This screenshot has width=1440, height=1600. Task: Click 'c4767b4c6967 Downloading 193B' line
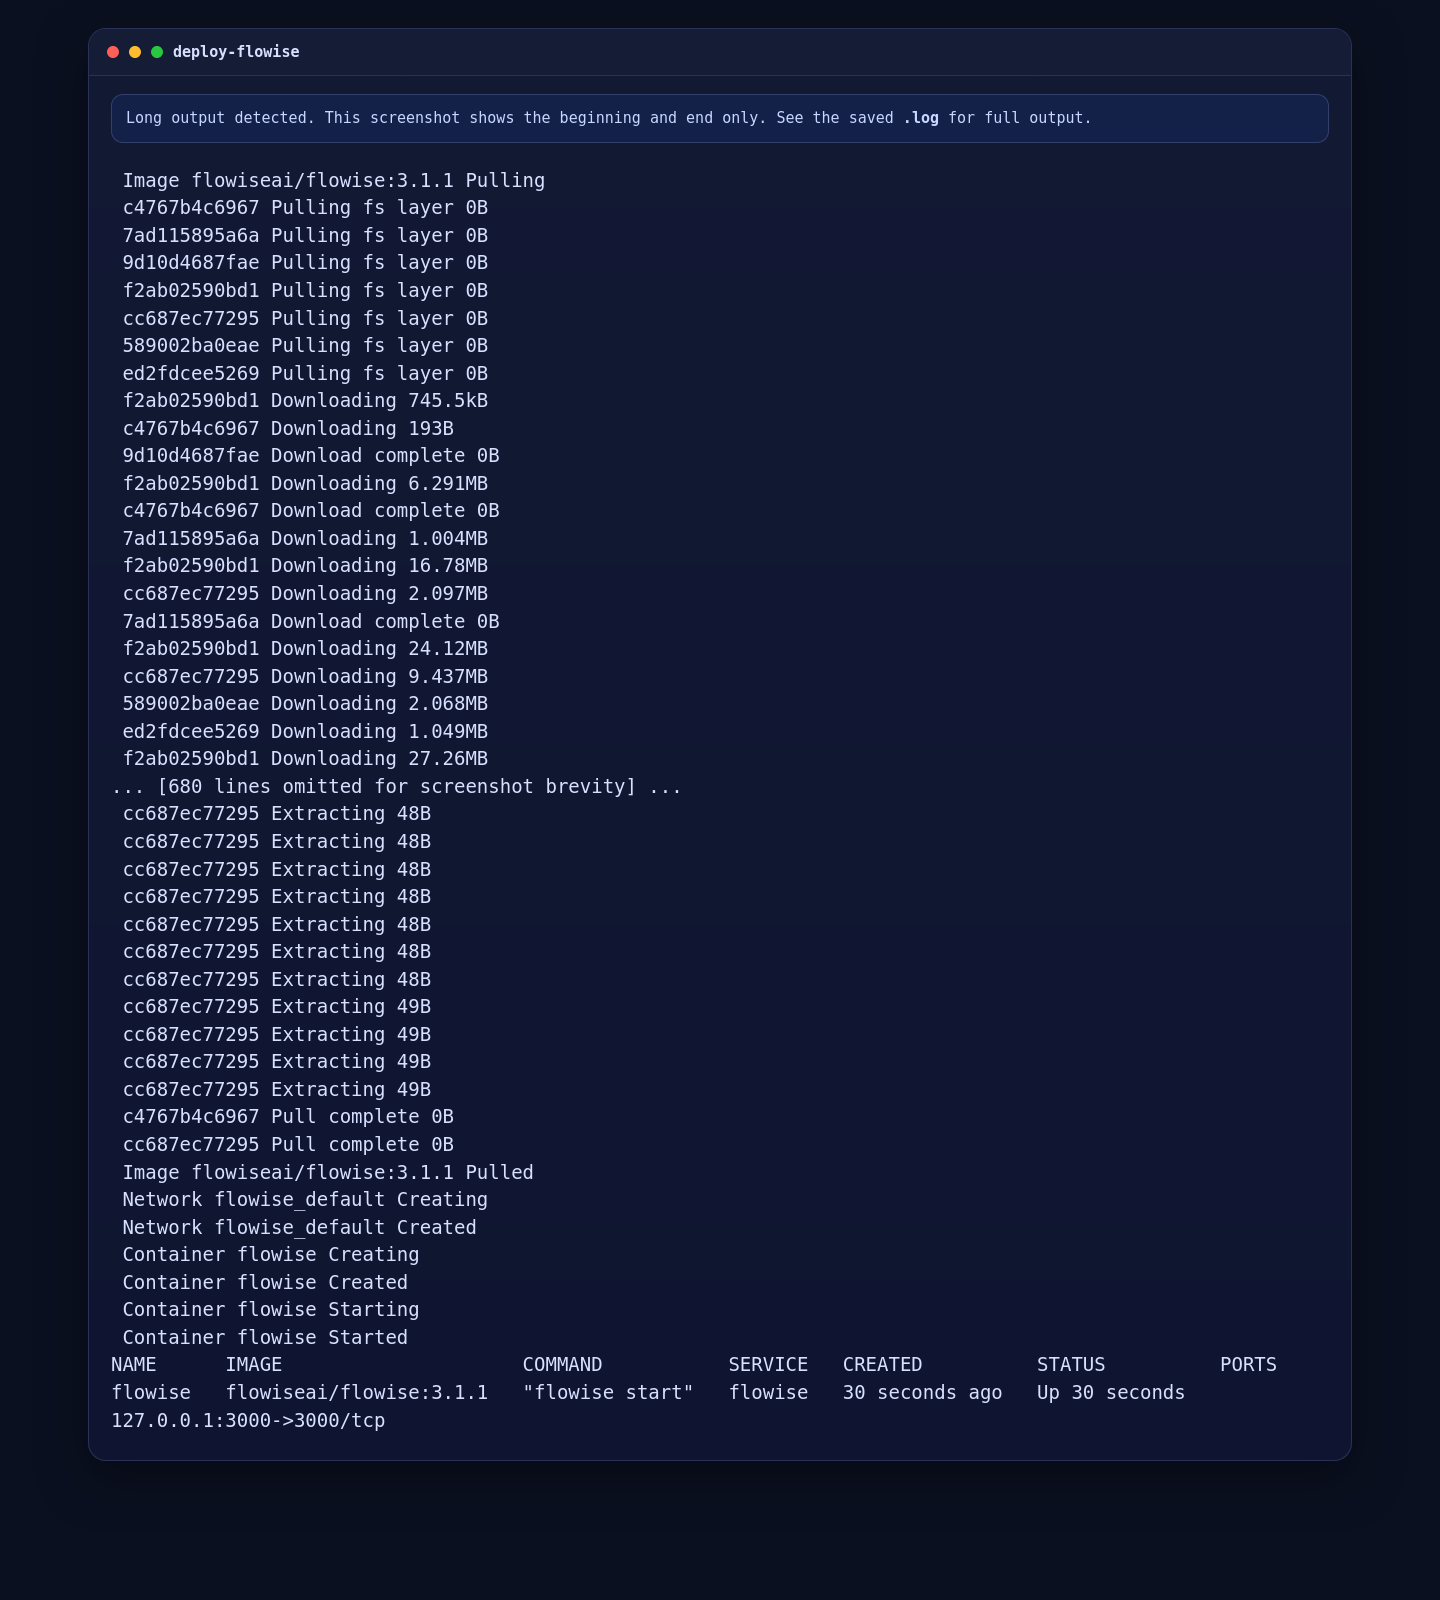pyautogui.click(x=288, y=428)
